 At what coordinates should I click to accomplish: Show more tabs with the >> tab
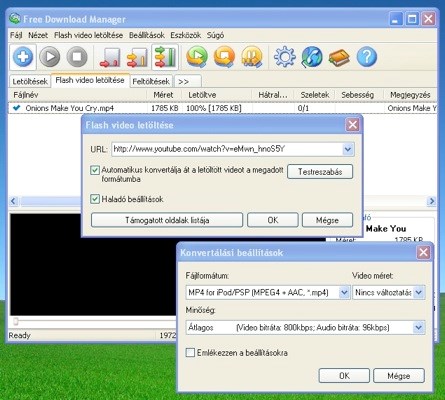(x=188, y=81)
